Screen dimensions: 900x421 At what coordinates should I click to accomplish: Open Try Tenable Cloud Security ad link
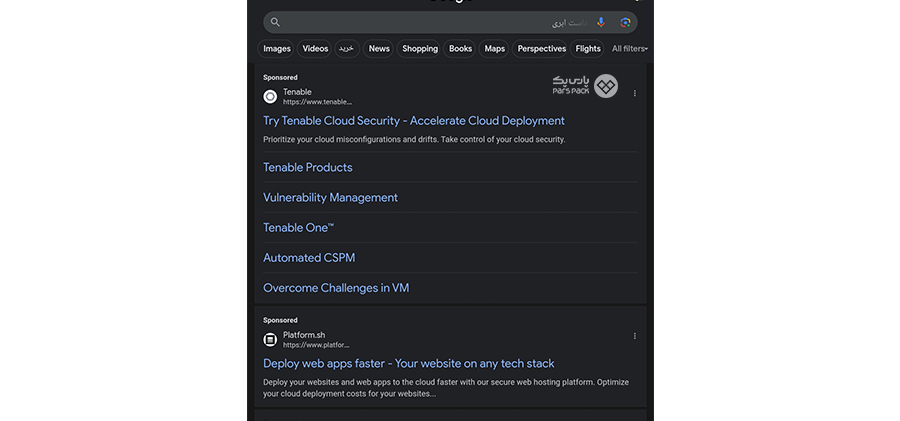tap(414, 121)
